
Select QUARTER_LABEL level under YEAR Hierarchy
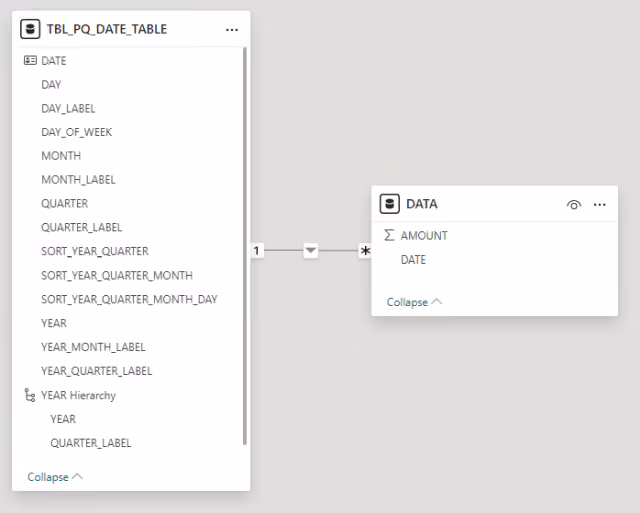pyautogui.click(x=91, y=443)
